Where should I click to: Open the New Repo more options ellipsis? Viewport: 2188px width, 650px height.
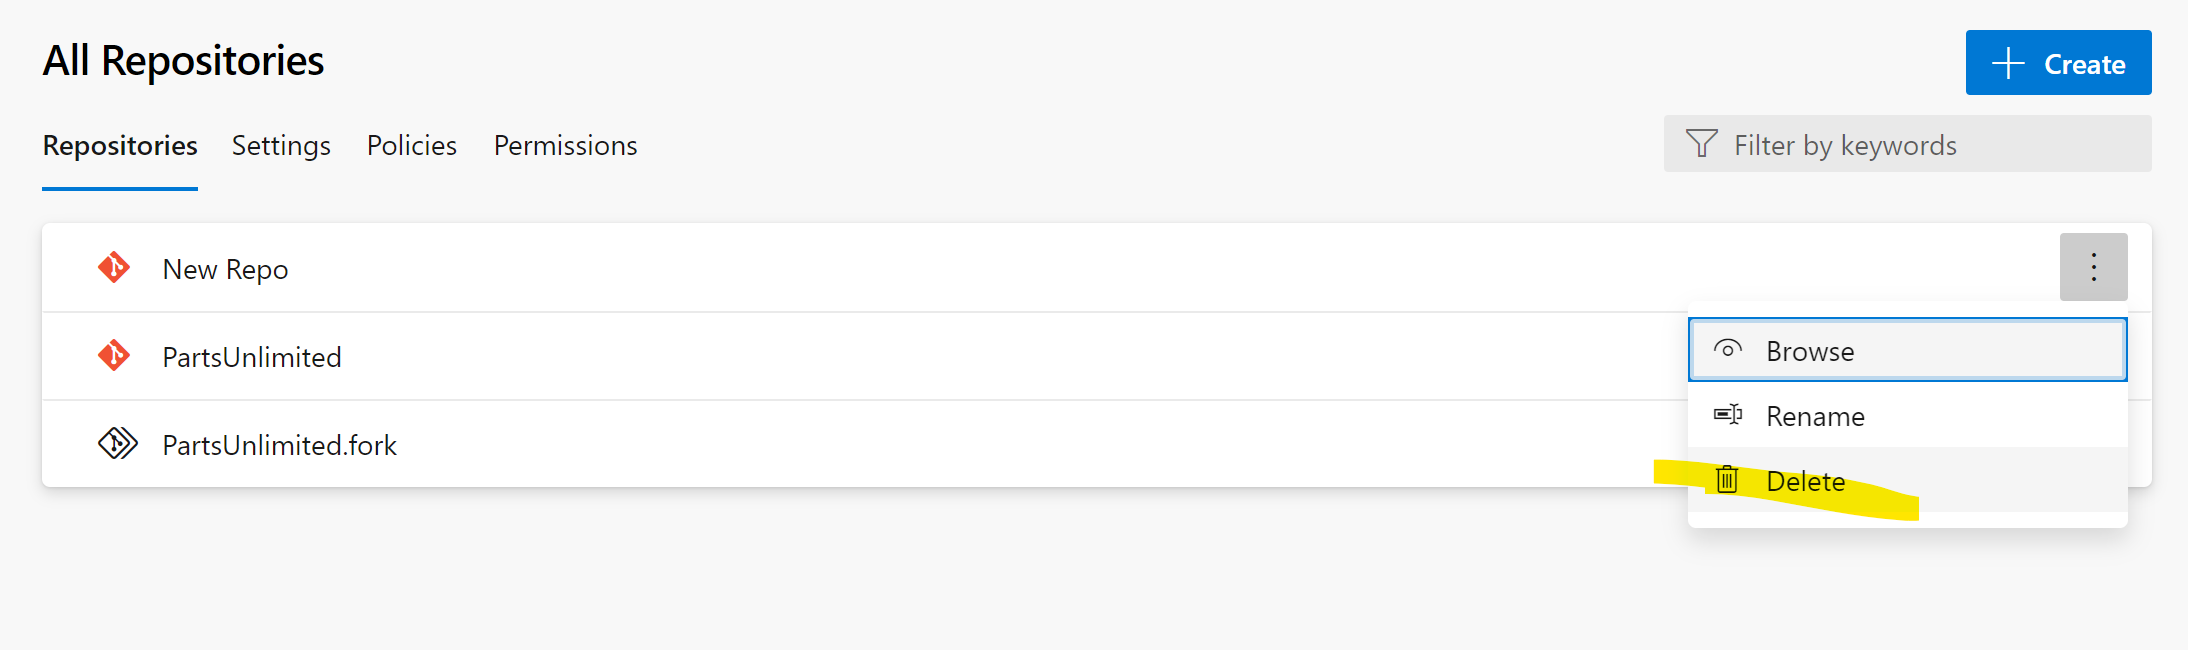[x=2093, y=267]
